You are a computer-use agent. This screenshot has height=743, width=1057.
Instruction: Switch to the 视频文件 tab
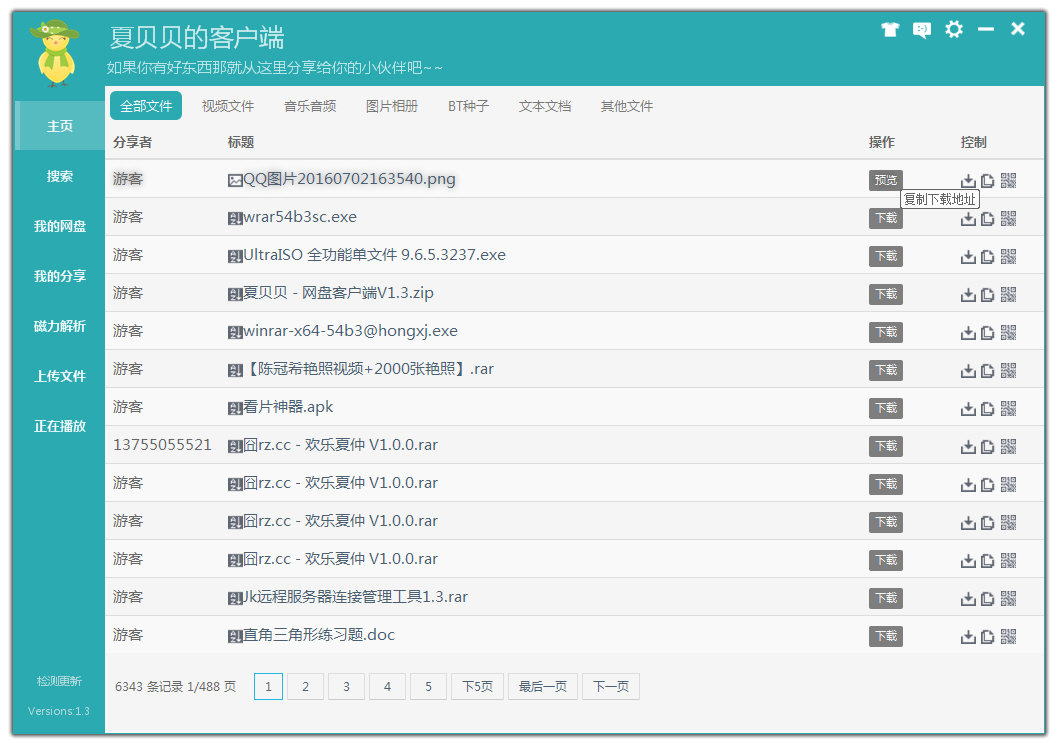tap(228, 106)
